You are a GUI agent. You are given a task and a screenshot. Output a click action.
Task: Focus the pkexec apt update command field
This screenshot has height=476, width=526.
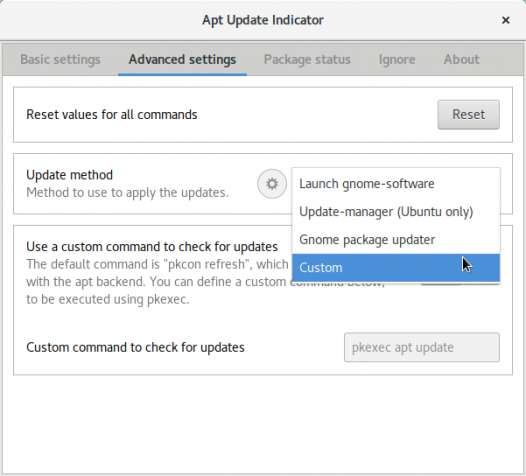click(x=422, y=347)
